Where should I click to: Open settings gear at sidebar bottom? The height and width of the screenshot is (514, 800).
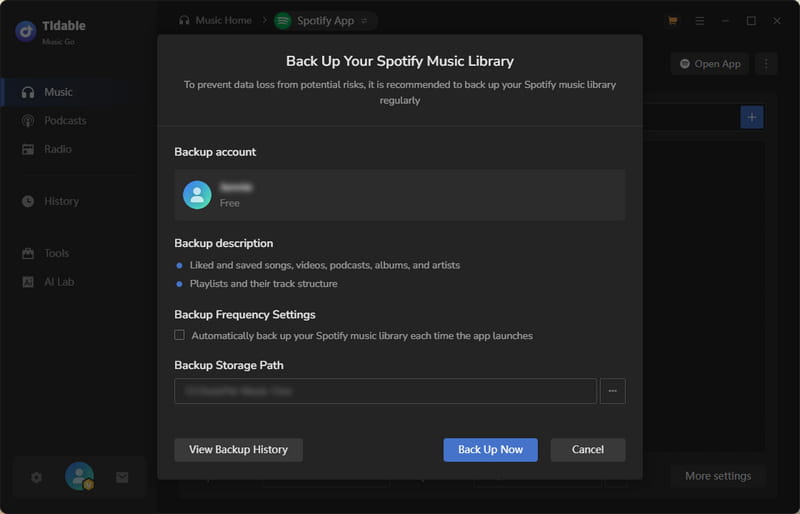click(36, 477)
